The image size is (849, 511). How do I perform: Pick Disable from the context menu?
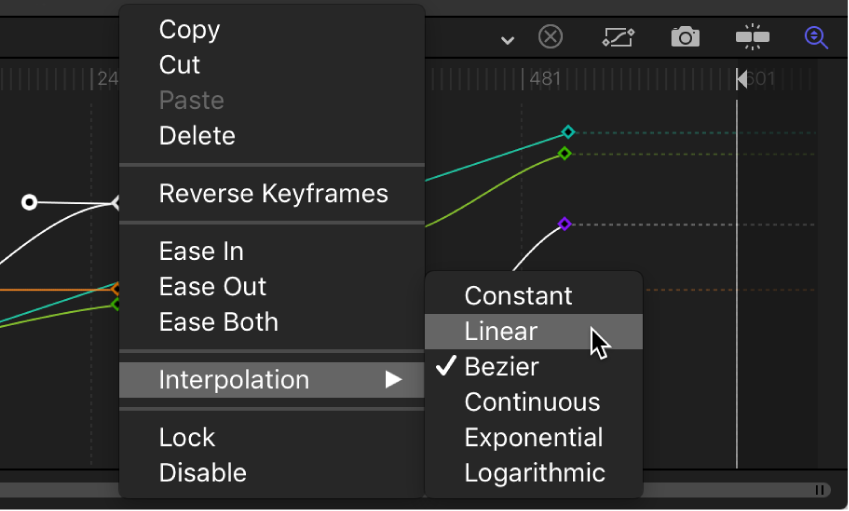click(x=202, y=473)
